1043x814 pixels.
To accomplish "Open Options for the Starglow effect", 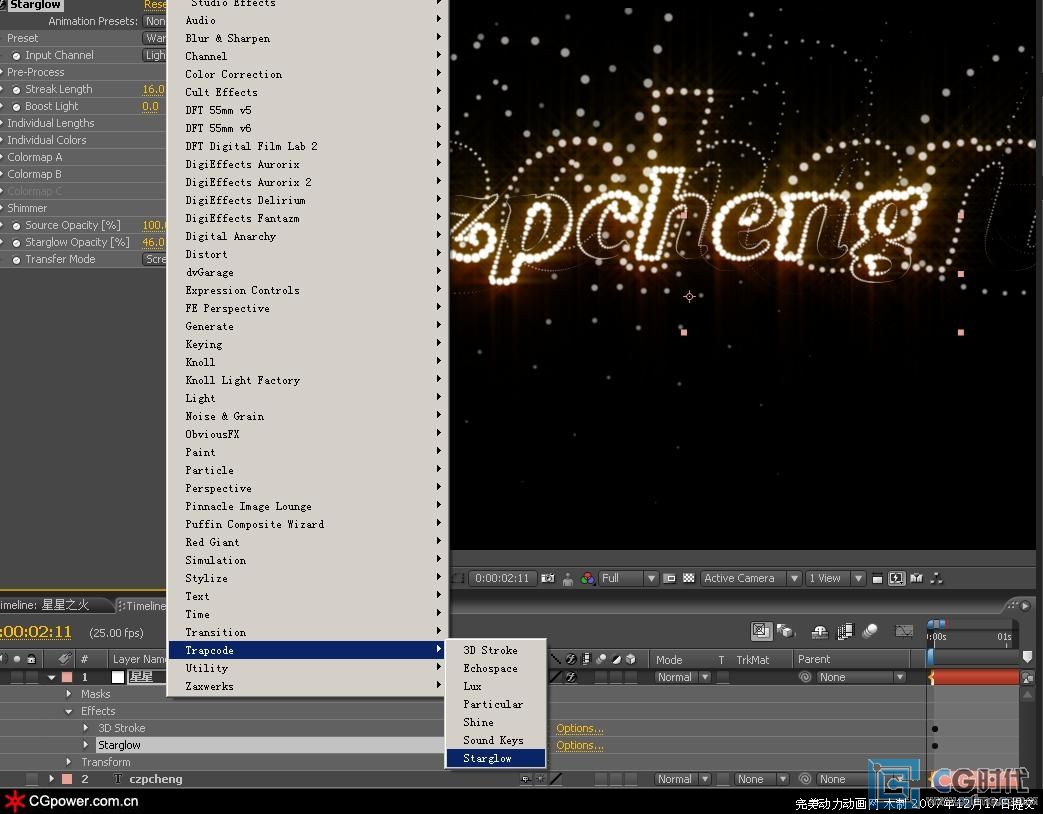I will click(x=580, y=746).
